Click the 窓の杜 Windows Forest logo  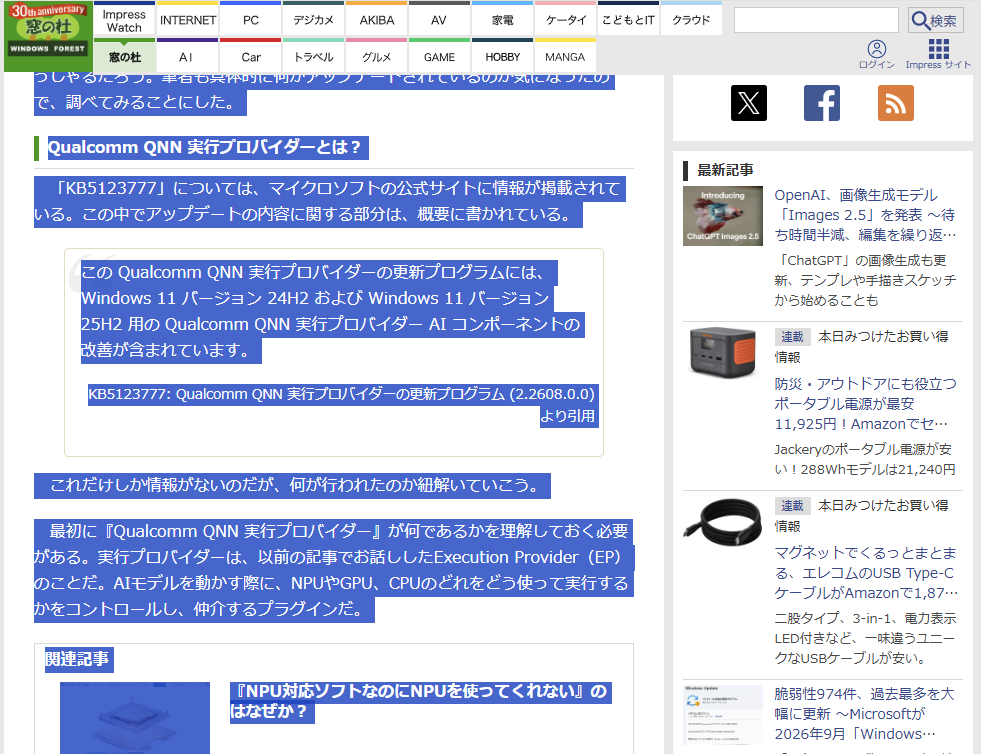[x=48, y=36]
